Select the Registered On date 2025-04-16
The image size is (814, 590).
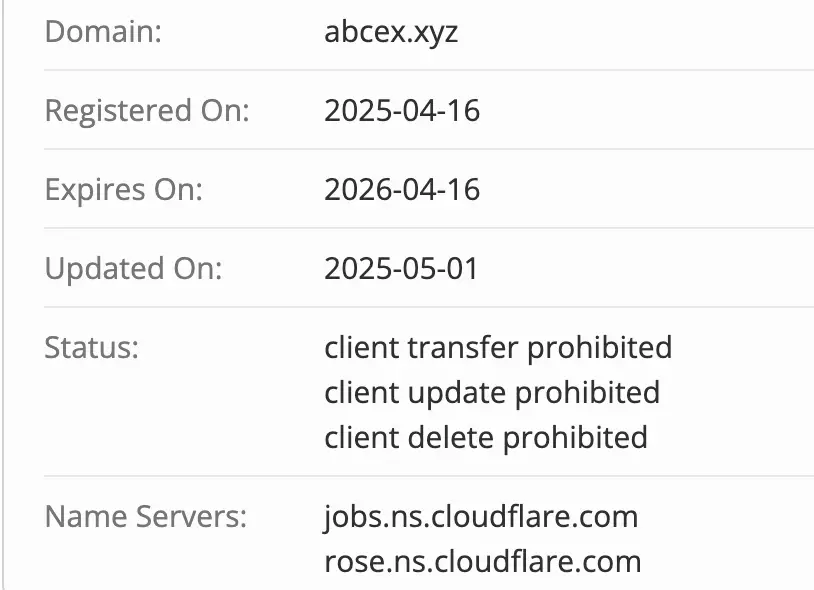[402, 111]
